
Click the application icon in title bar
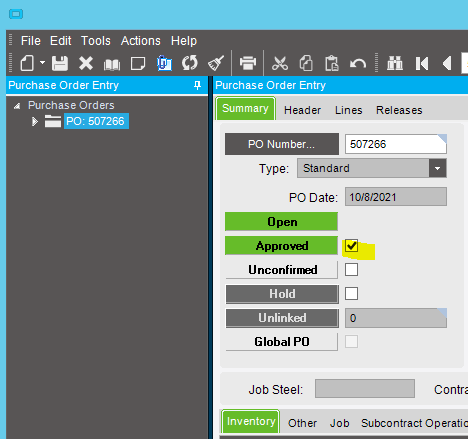pos(16,14)
